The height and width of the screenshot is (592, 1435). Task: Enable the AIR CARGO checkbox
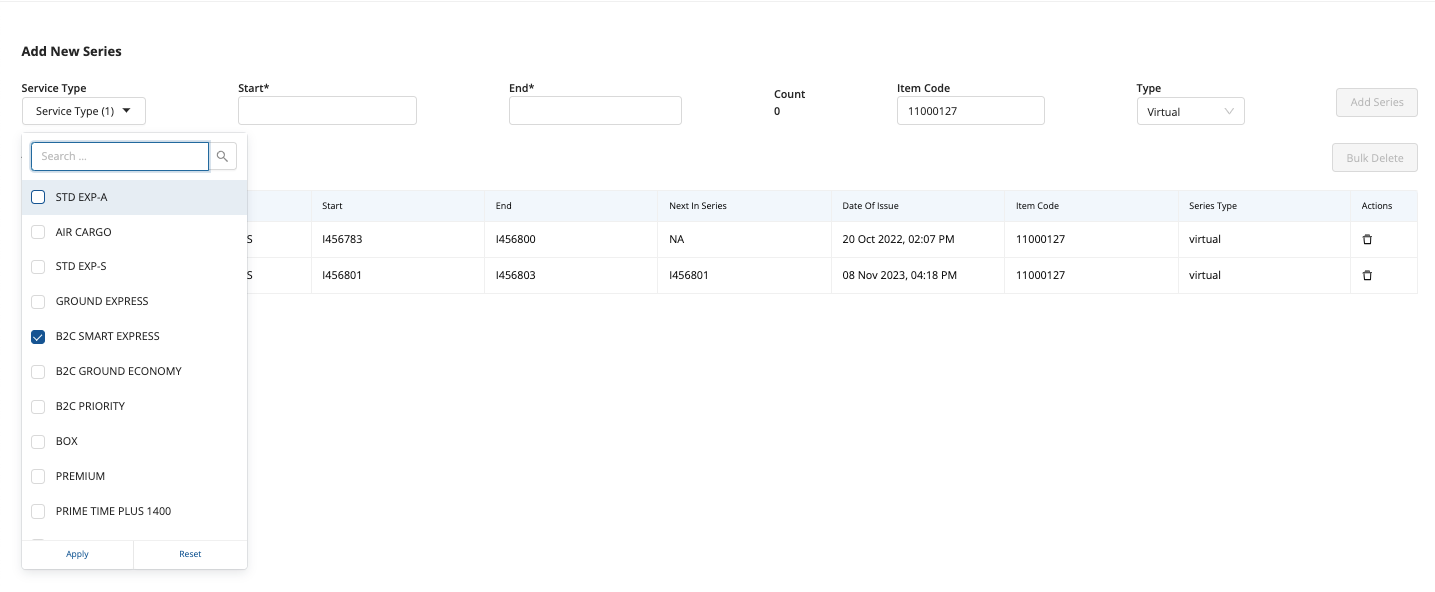pos(38,232)
